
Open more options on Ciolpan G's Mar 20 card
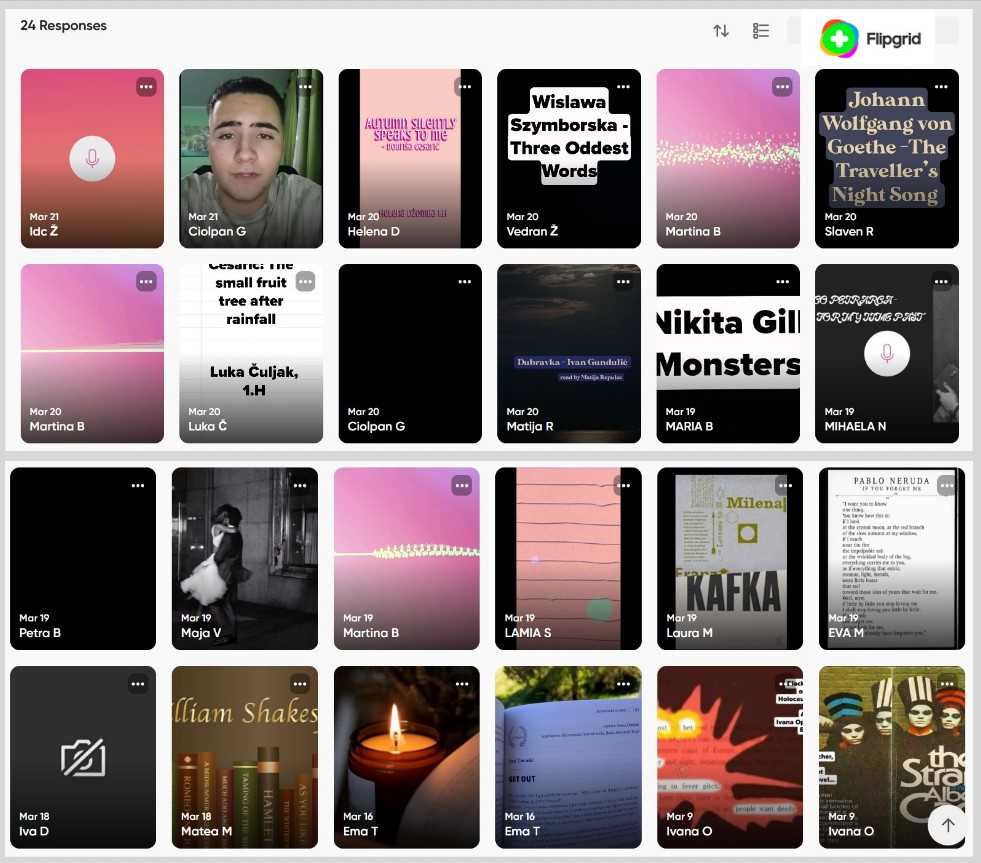coord(464,282)
